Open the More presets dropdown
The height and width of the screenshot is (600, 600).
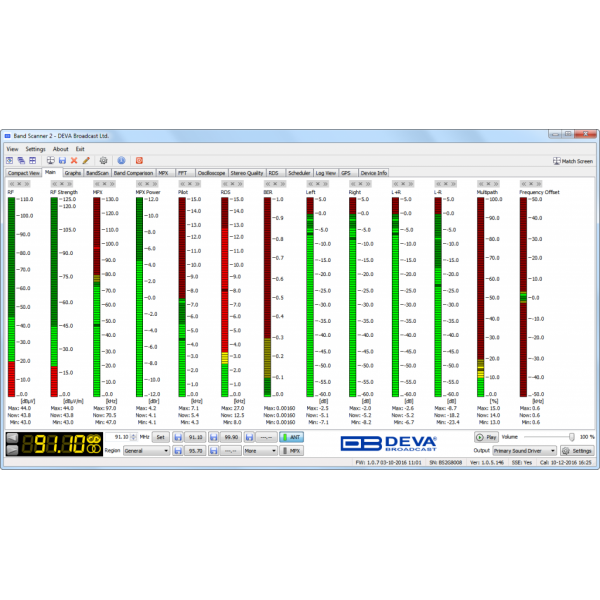[260, 451]
